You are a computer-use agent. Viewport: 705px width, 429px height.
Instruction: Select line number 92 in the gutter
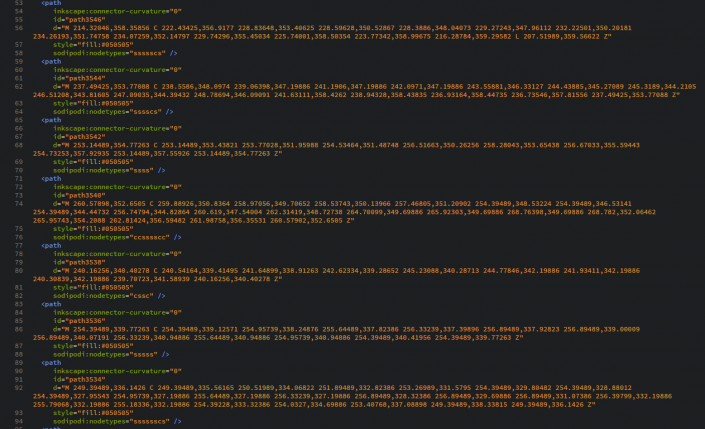(18, 387)
